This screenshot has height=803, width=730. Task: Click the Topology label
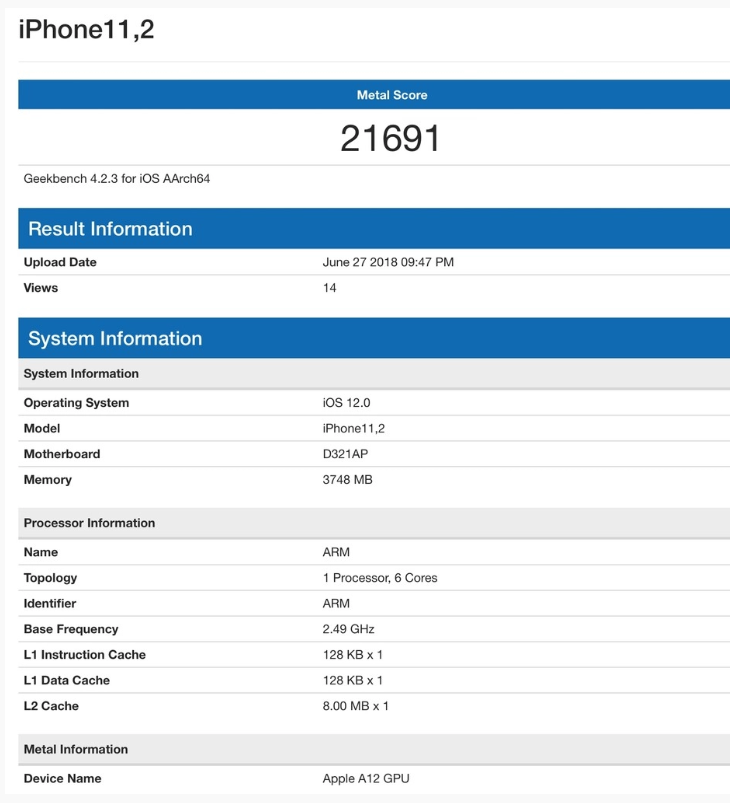pos(50,578)
